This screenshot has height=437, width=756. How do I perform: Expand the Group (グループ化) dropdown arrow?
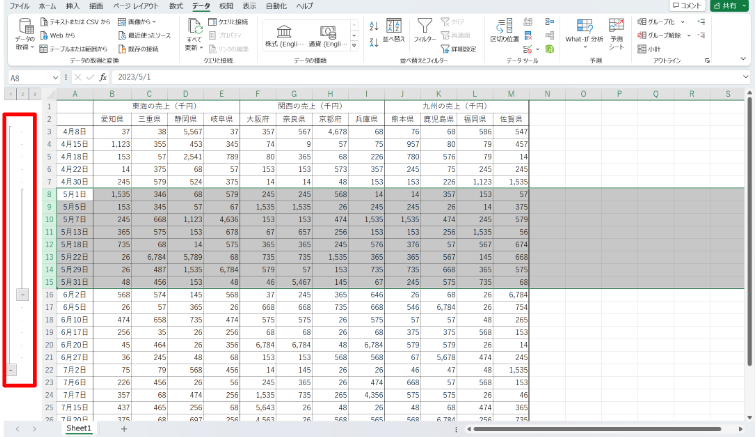point(682,22)
